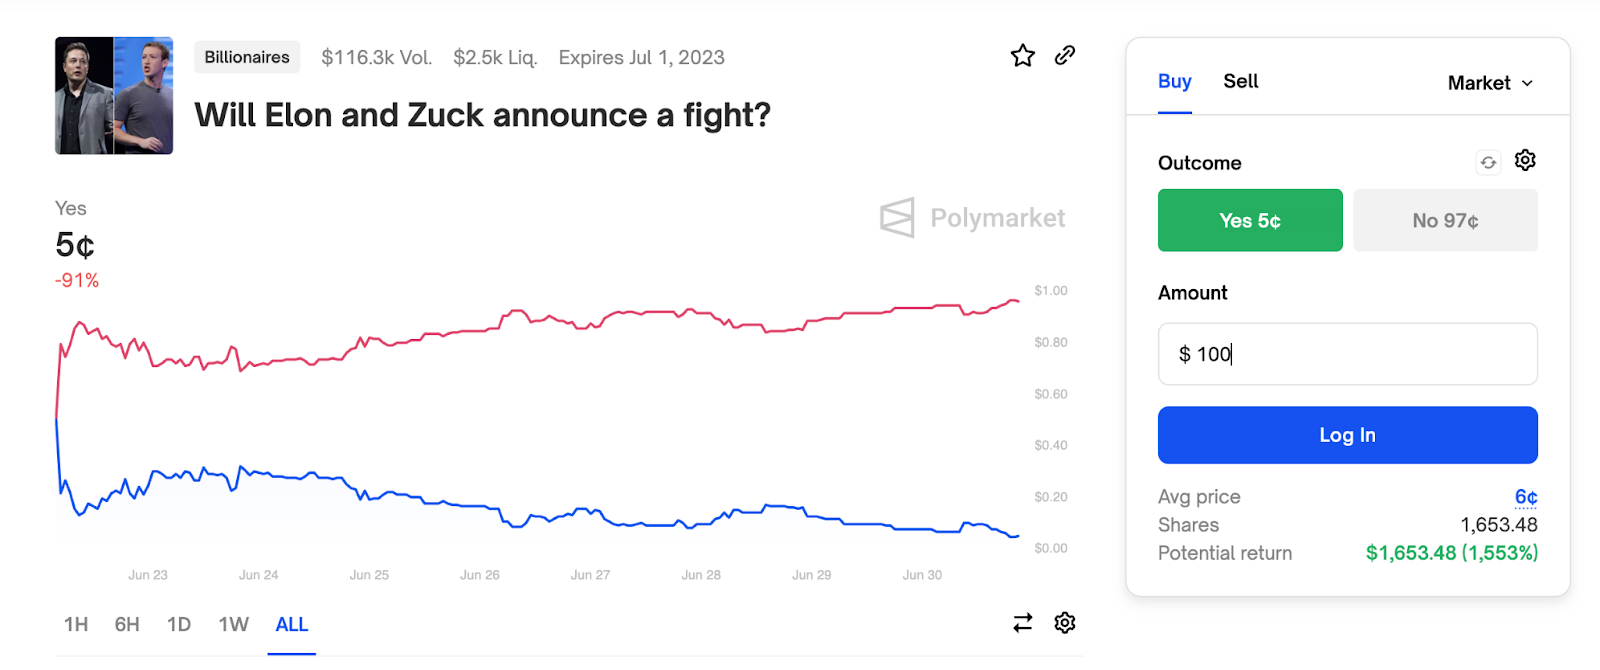The height and width of the screenshot is (670, 1600).
Task: Click the Polymarket logo watermark
Action: pos(972,218)
